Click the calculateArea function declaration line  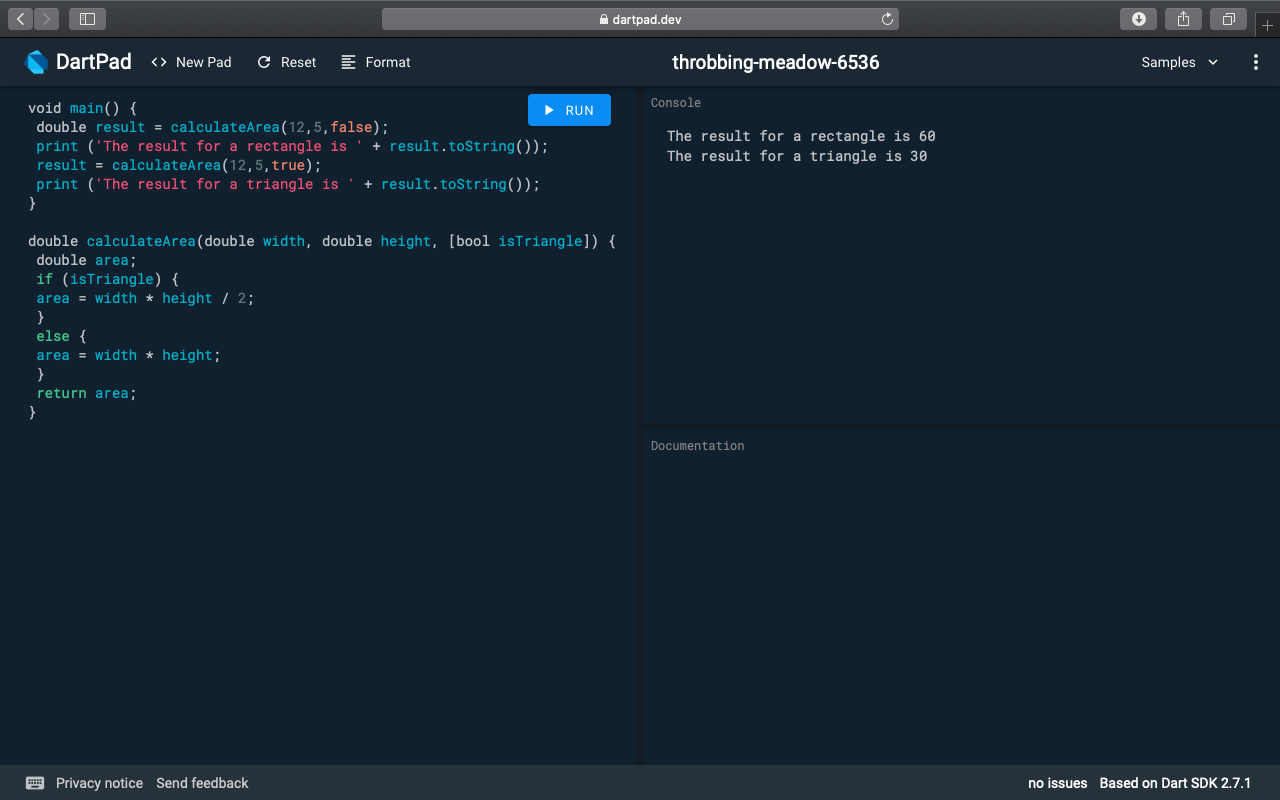pos(322,241)
